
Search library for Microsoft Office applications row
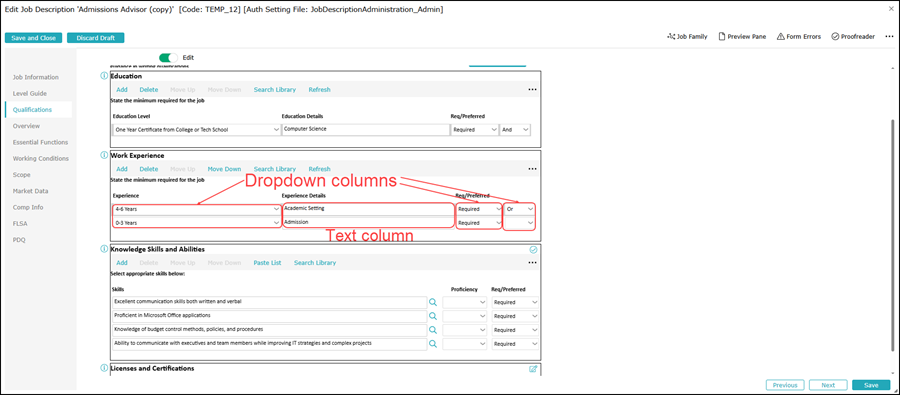pos(433,316)
